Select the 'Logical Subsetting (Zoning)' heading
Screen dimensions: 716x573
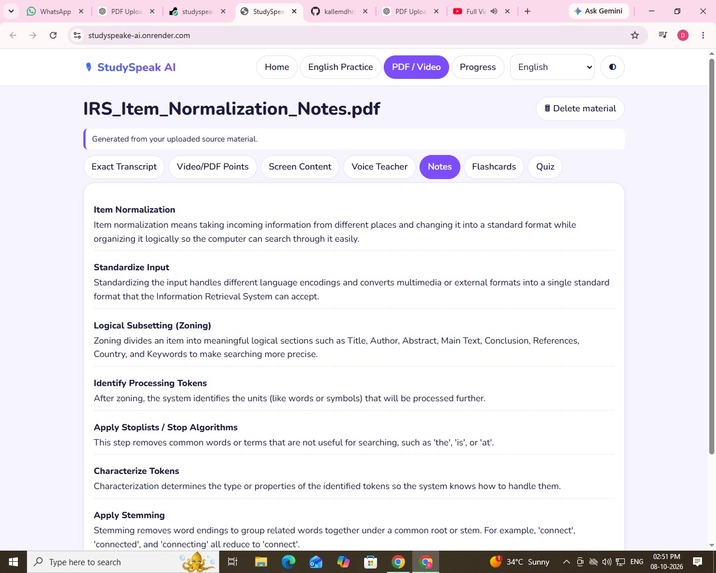pos(152,326)
